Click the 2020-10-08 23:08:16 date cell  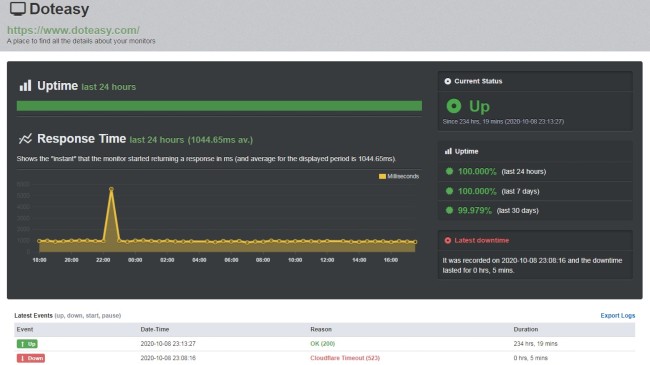[168, 358]
